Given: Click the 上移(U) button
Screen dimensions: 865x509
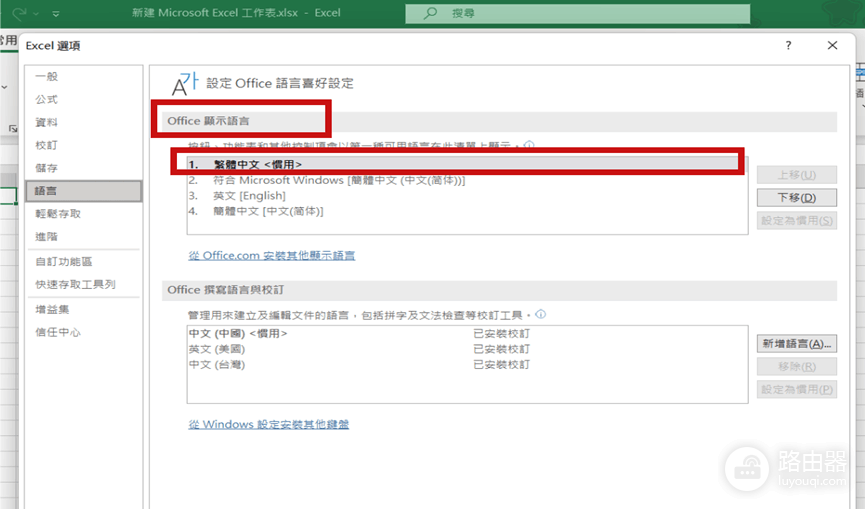Looking at the screenshot, I should 797,175.
